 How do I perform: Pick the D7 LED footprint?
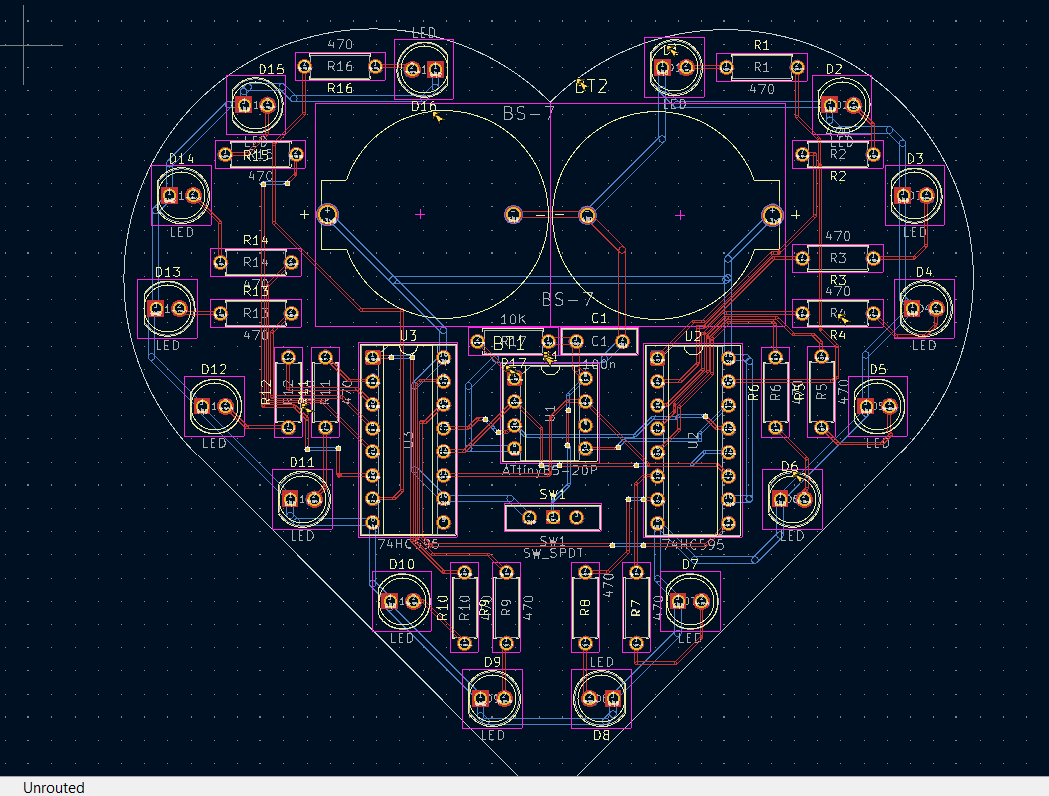tap(690, 601)
